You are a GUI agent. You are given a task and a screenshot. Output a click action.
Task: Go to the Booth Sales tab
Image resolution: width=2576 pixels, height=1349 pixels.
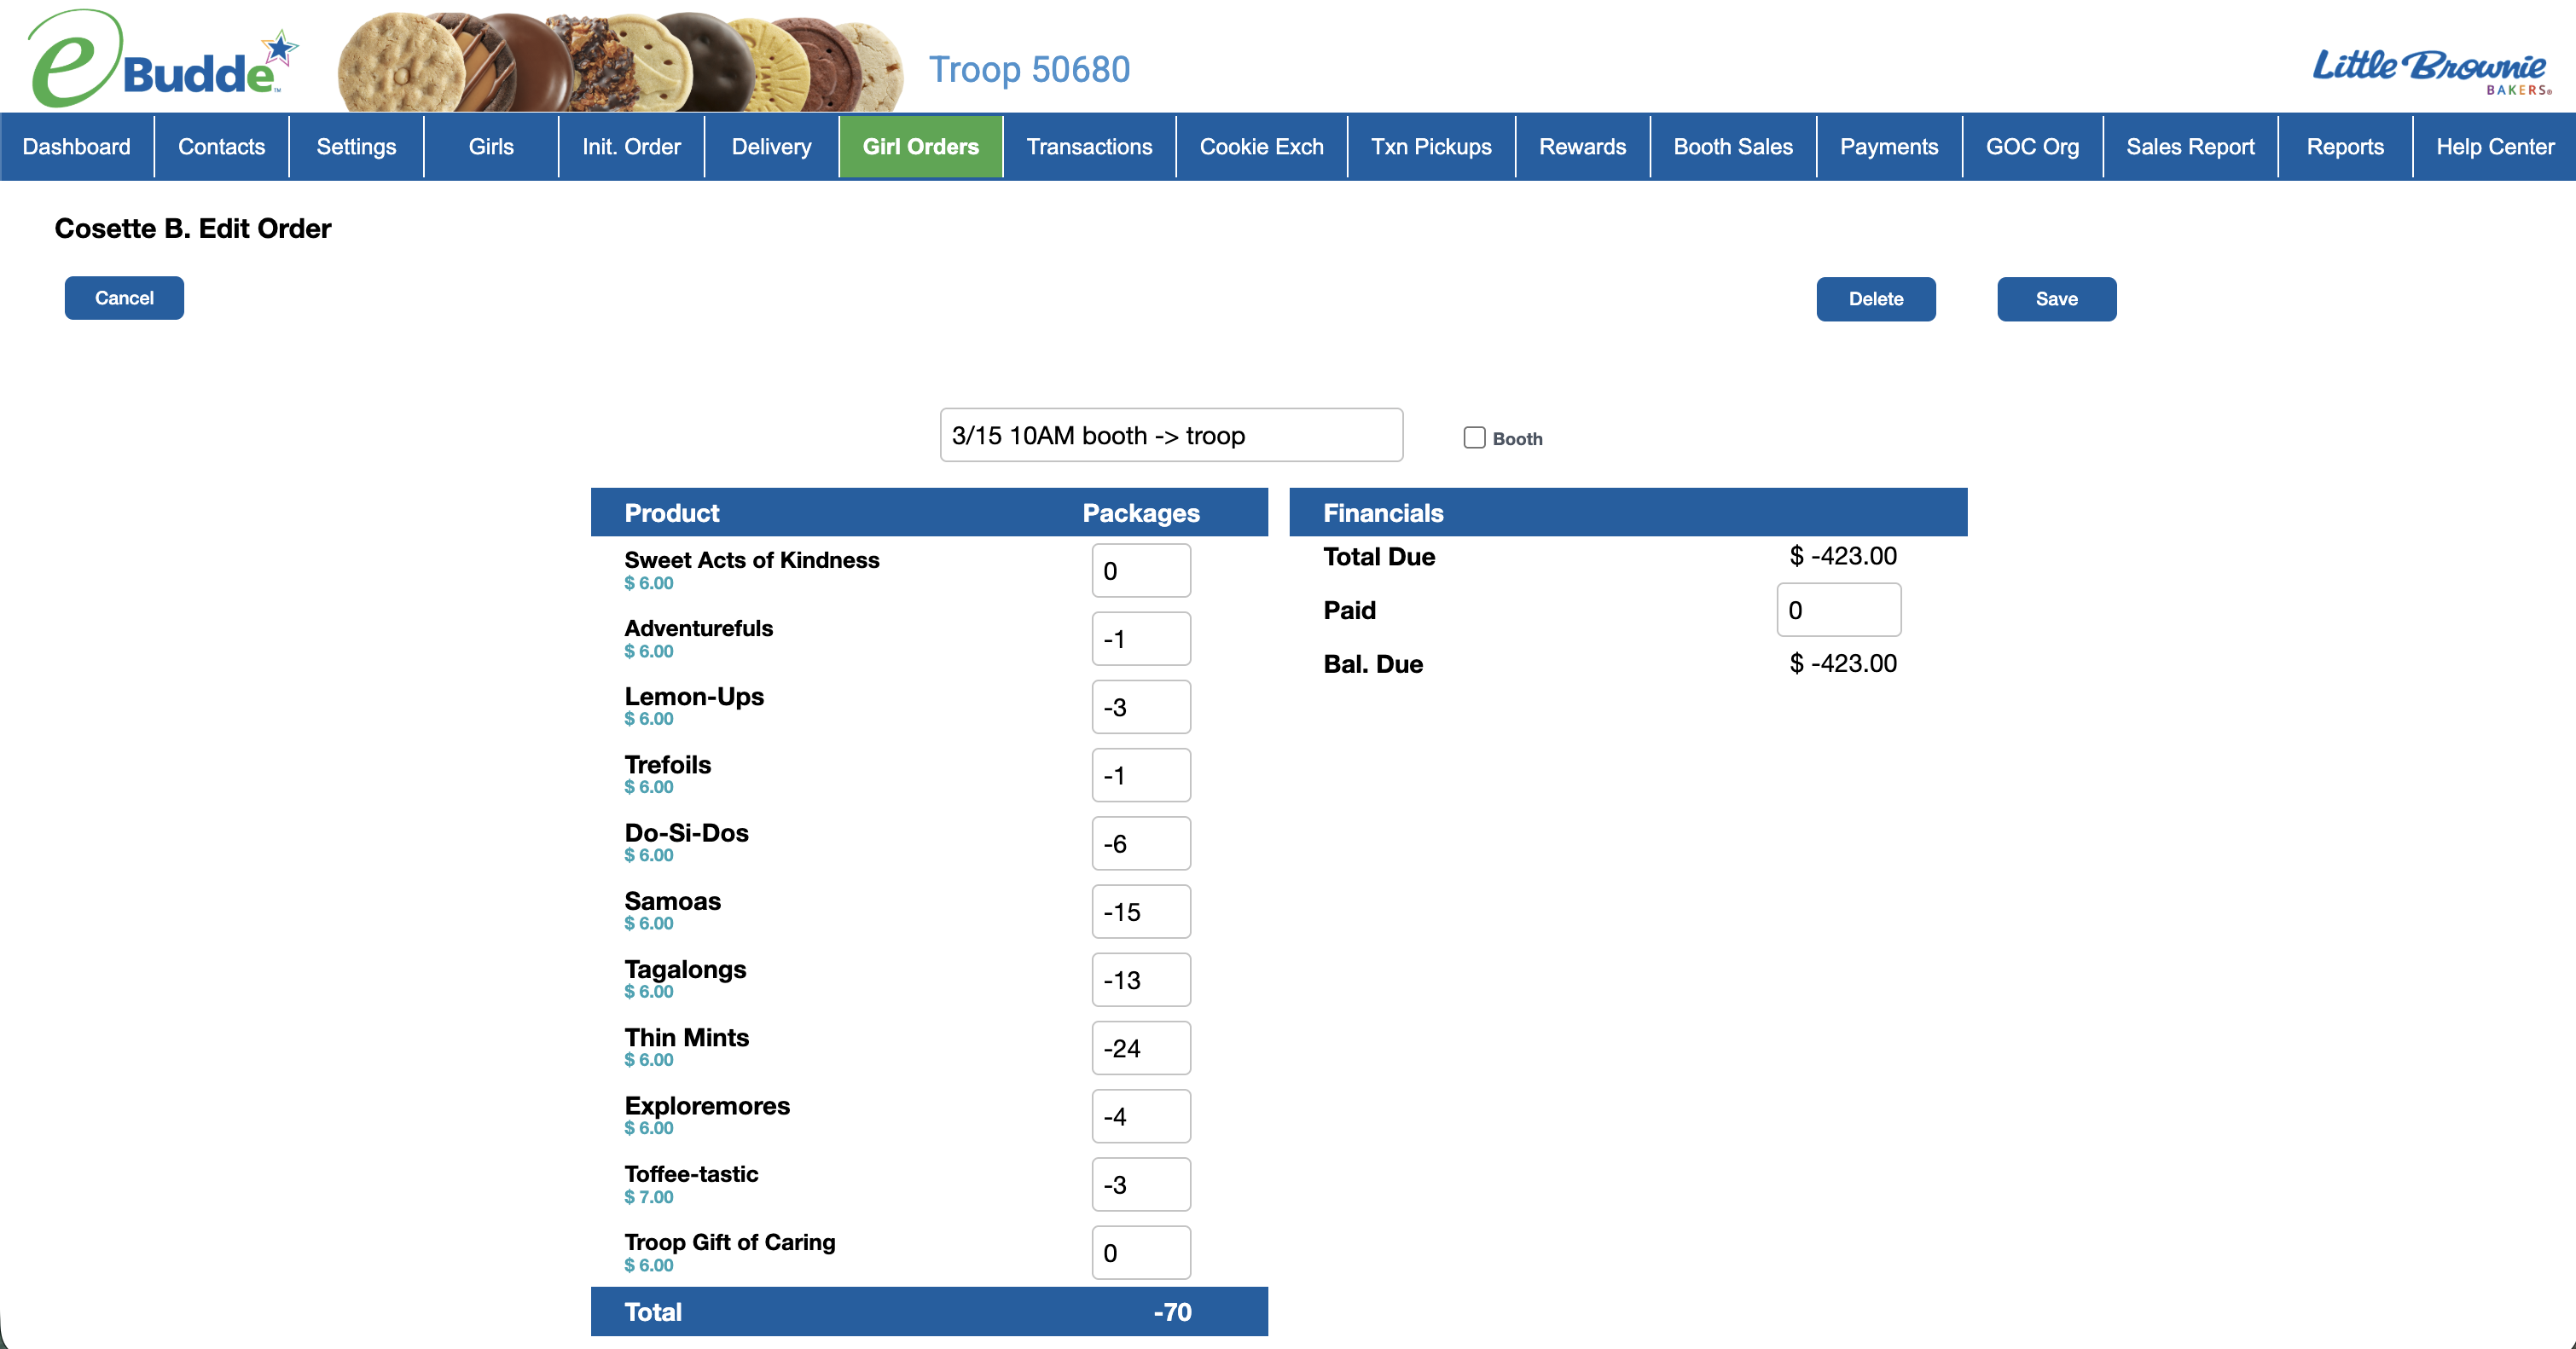(1732, 147)
